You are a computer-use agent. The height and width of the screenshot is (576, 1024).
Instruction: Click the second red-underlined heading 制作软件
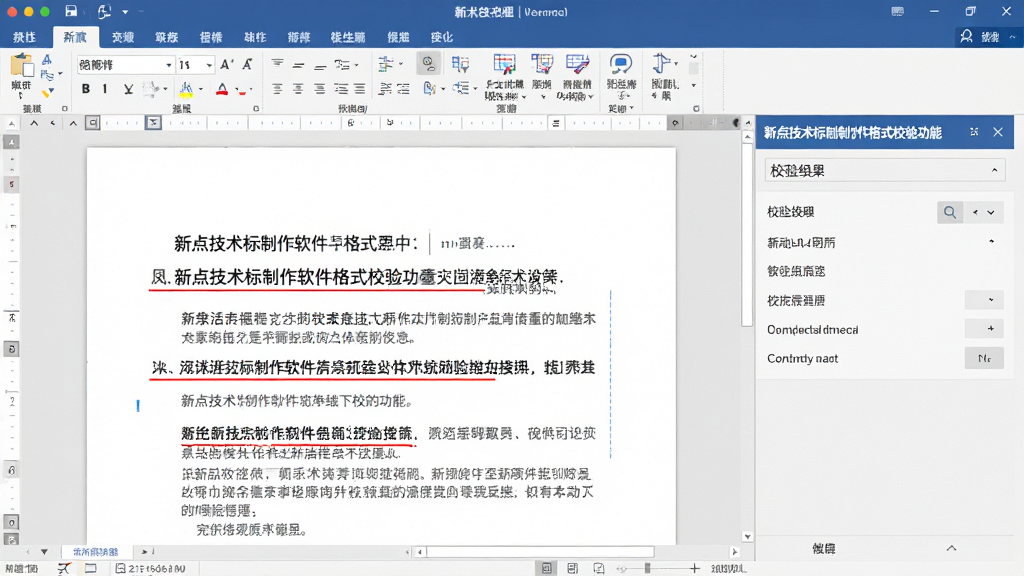[373, 368]
